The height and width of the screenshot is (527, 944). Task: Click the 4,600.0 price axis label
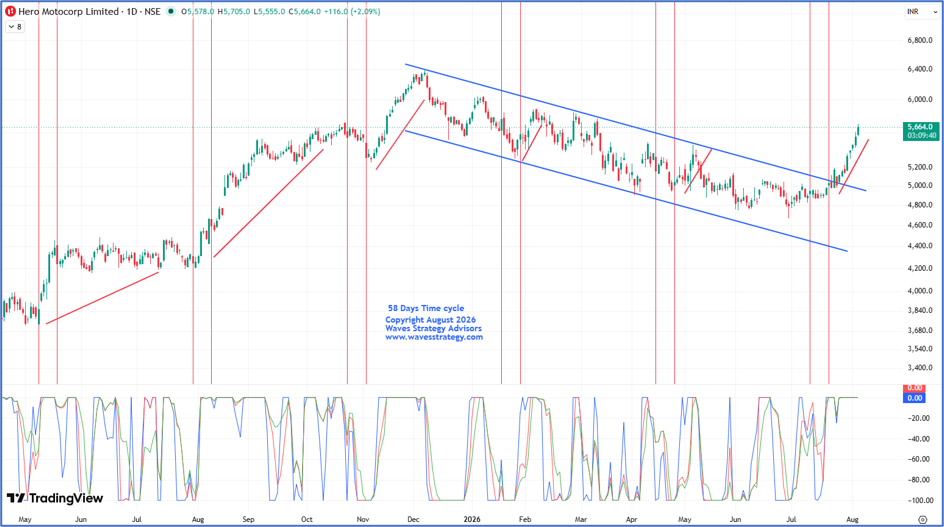[x=921, y=225]
